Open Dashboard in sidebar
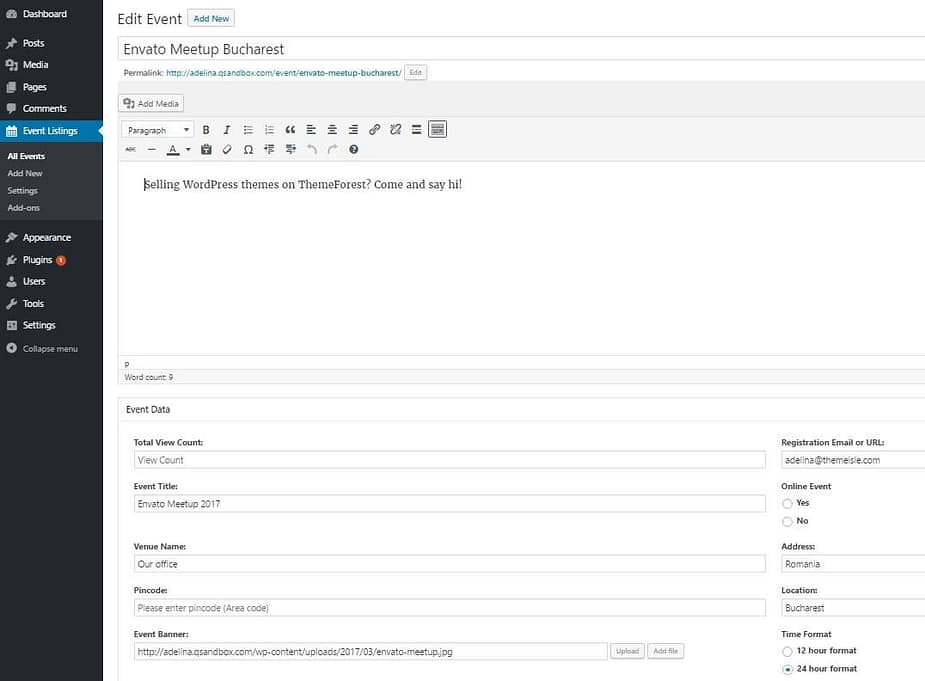 click(x=51, y=14)
